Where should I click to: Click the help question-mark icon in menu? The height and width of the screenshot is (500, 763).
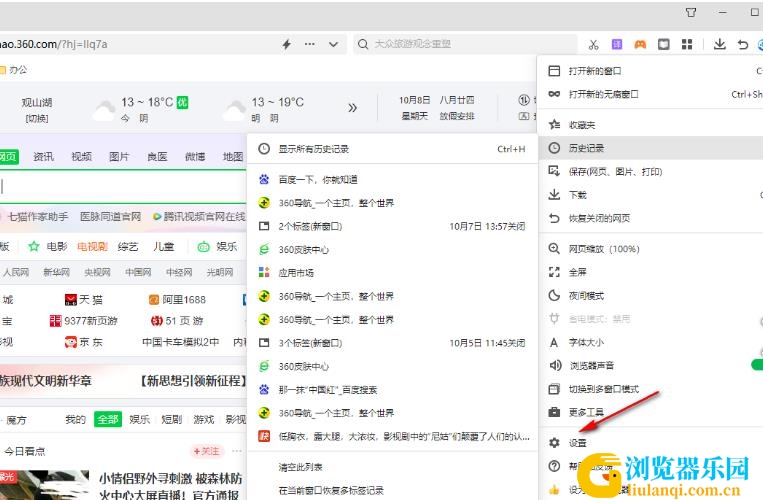point(554,466)
